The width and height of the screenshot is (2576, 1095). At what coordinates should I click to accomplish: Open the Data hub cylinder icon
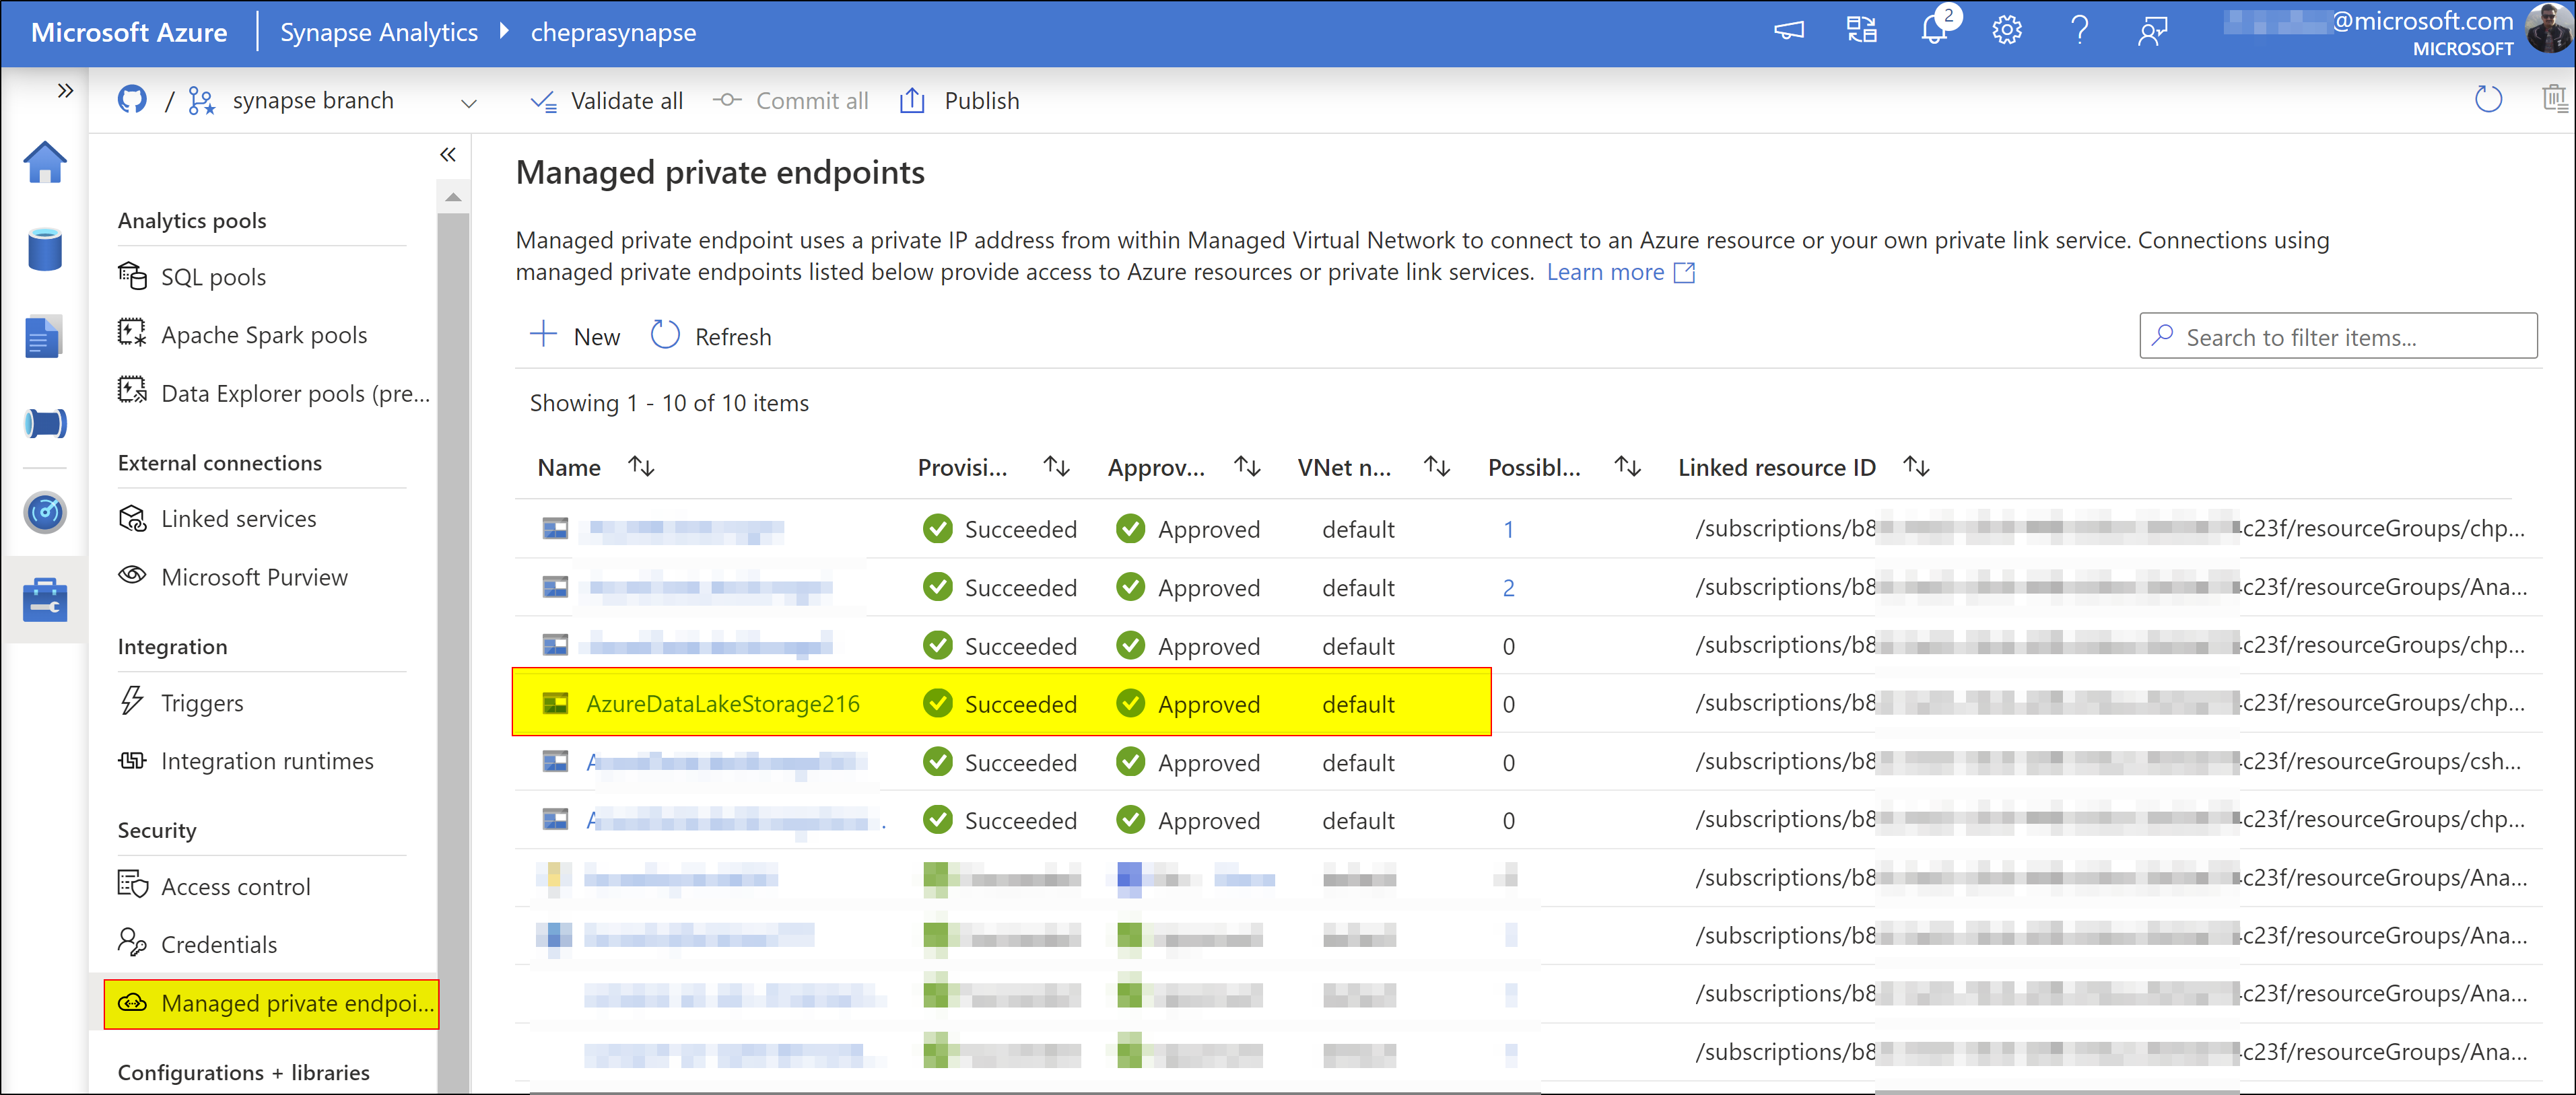click(45, 250)
